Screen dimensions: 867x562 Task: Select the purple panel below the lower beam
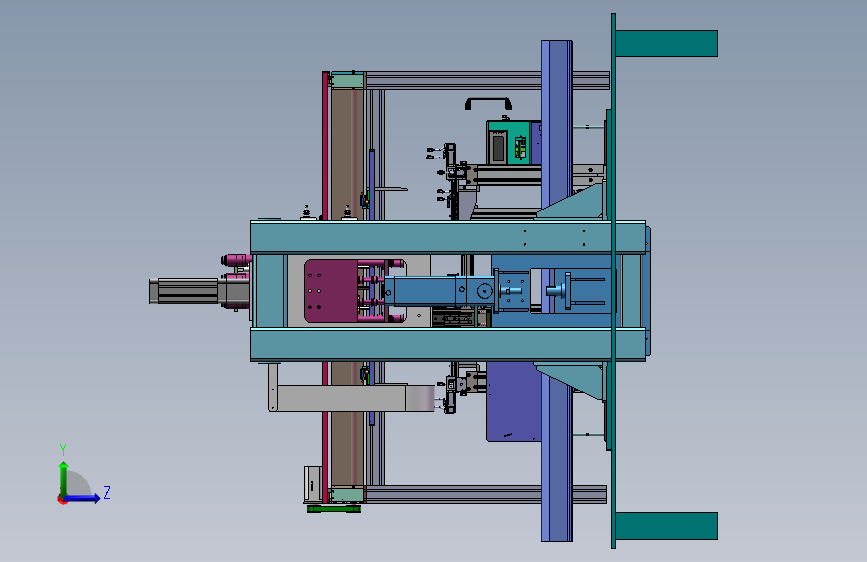[513, 402]
